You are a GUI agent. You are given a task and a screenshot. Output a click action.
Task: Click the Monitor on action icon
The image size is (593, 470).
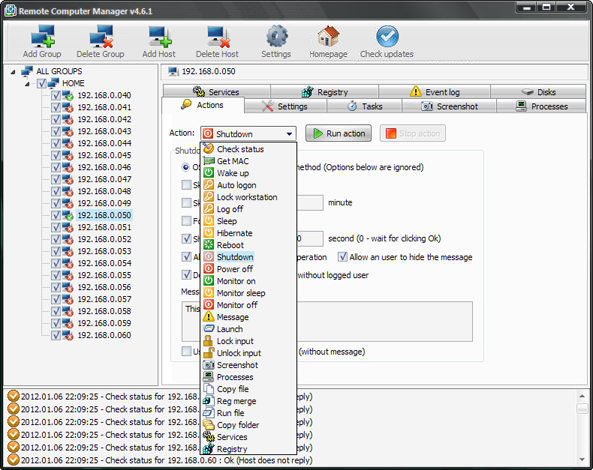point(208,281)
